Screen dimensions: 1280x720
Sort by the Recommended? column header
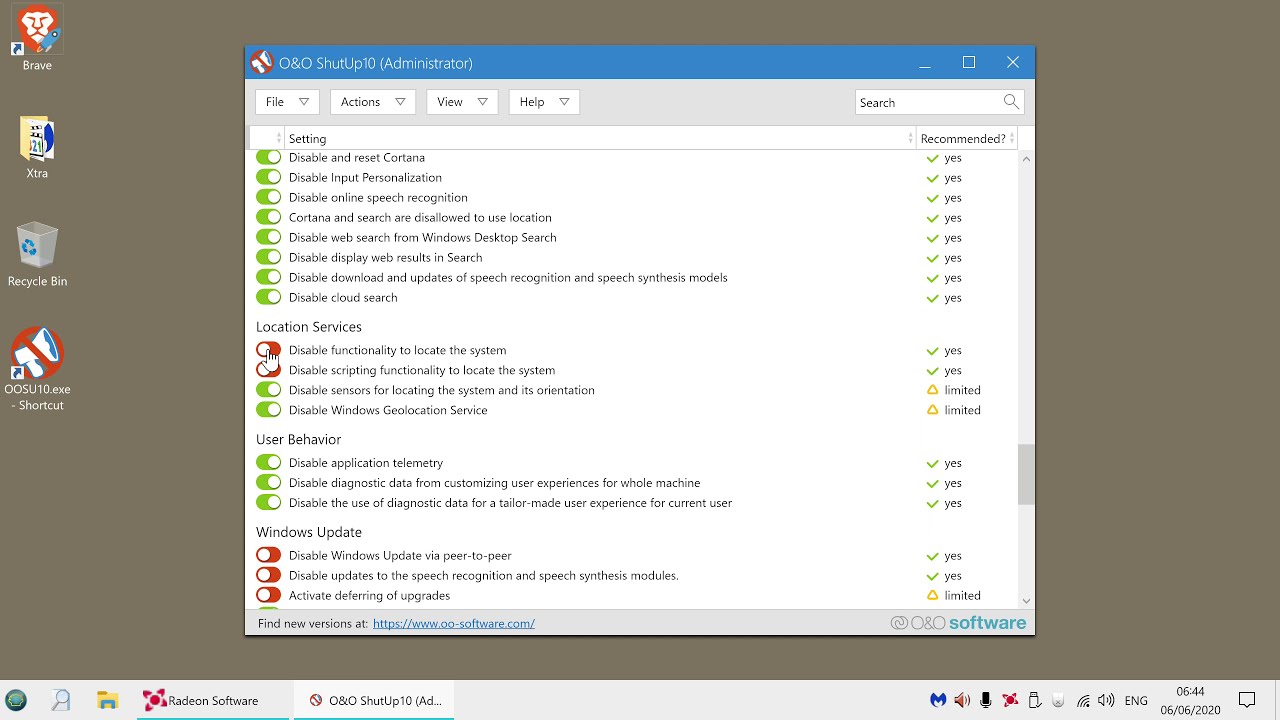click(966, 138)
